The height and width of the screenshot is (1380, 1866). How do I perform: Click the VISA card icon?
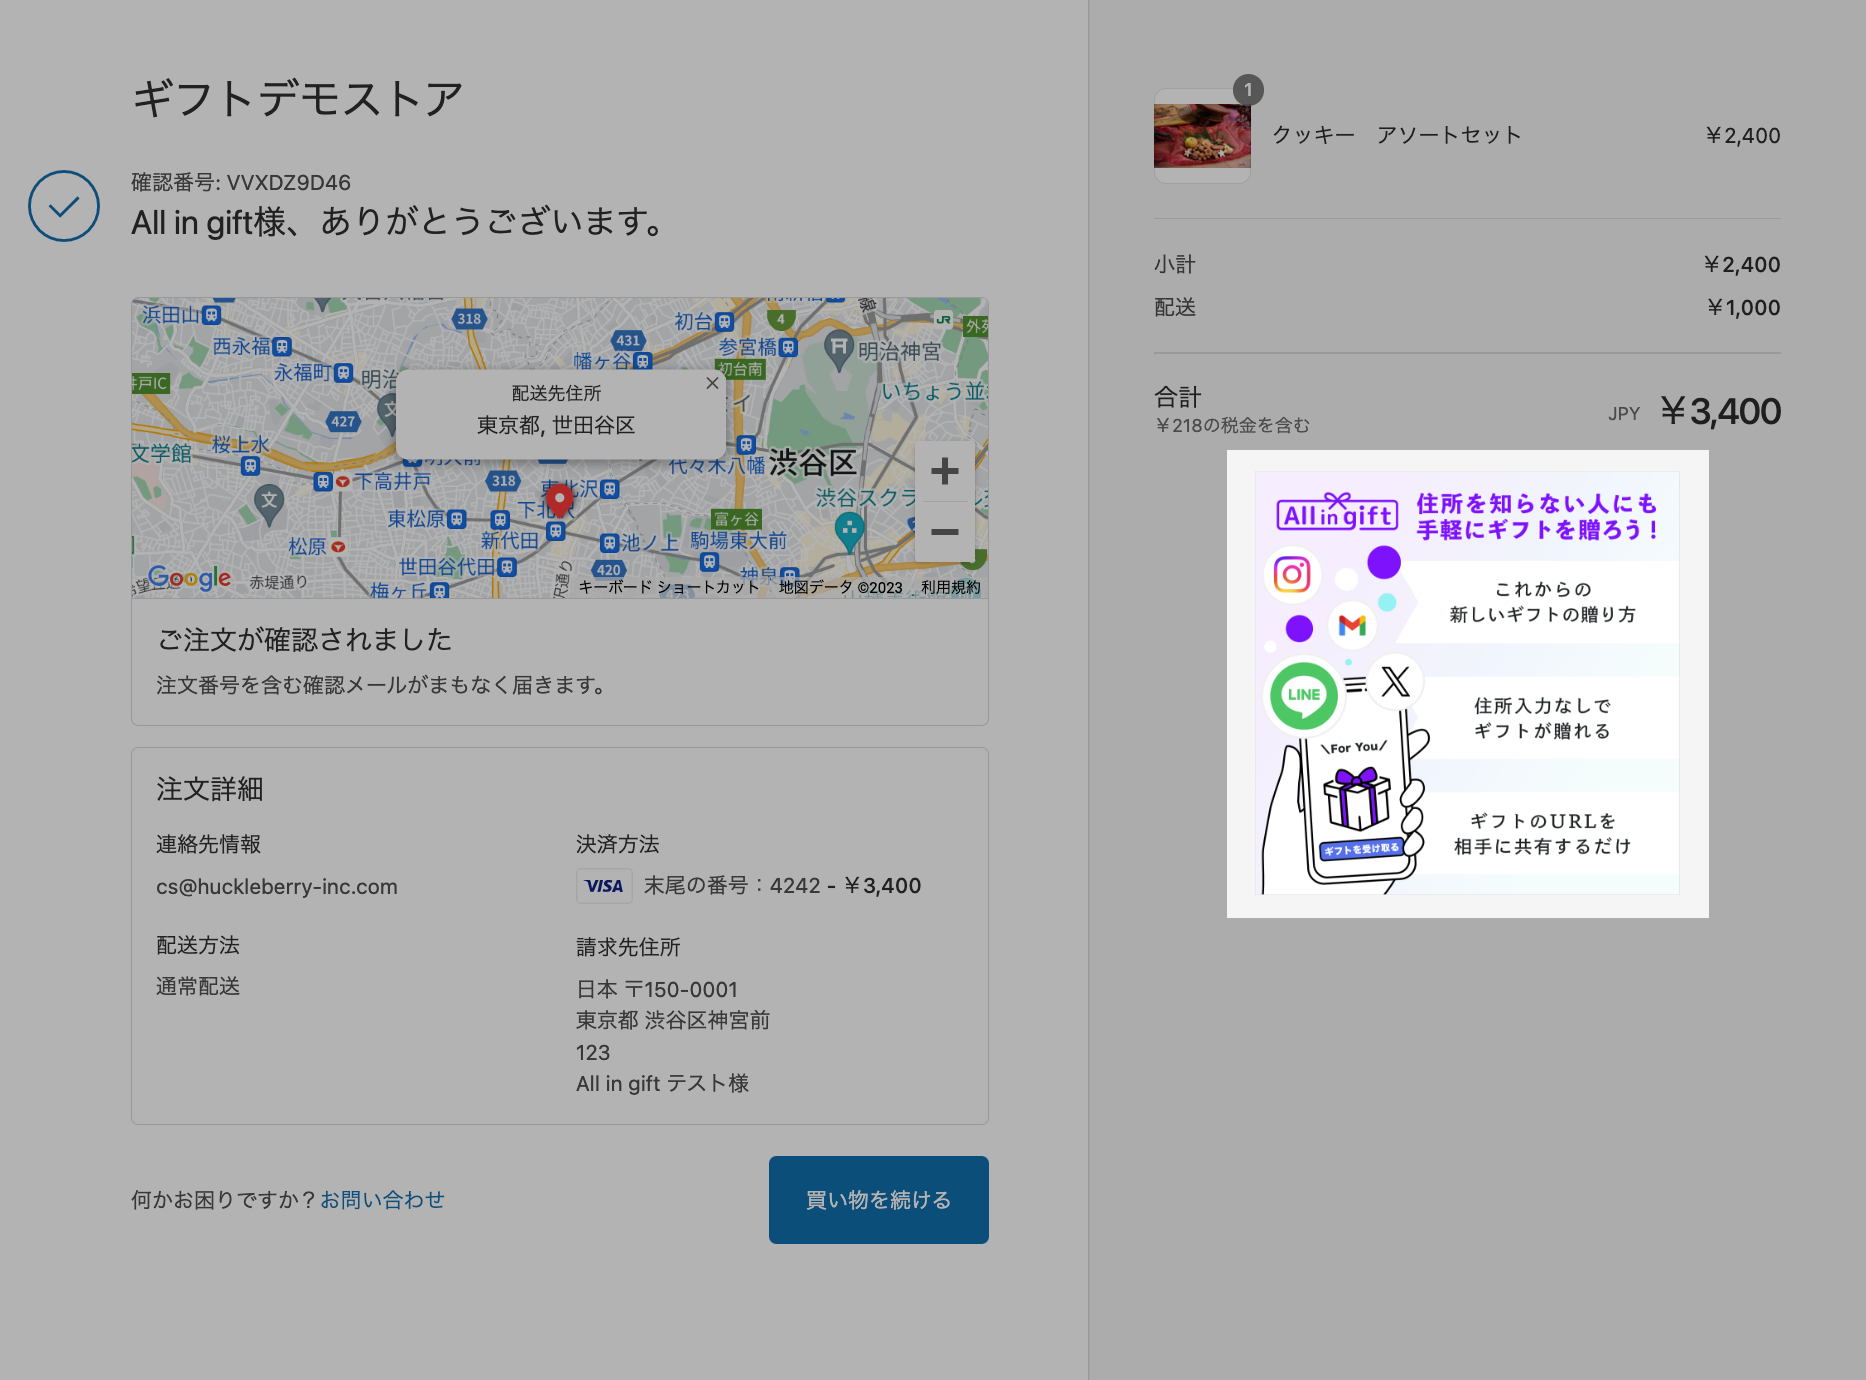pyautogui.click(x=604, y=886)
